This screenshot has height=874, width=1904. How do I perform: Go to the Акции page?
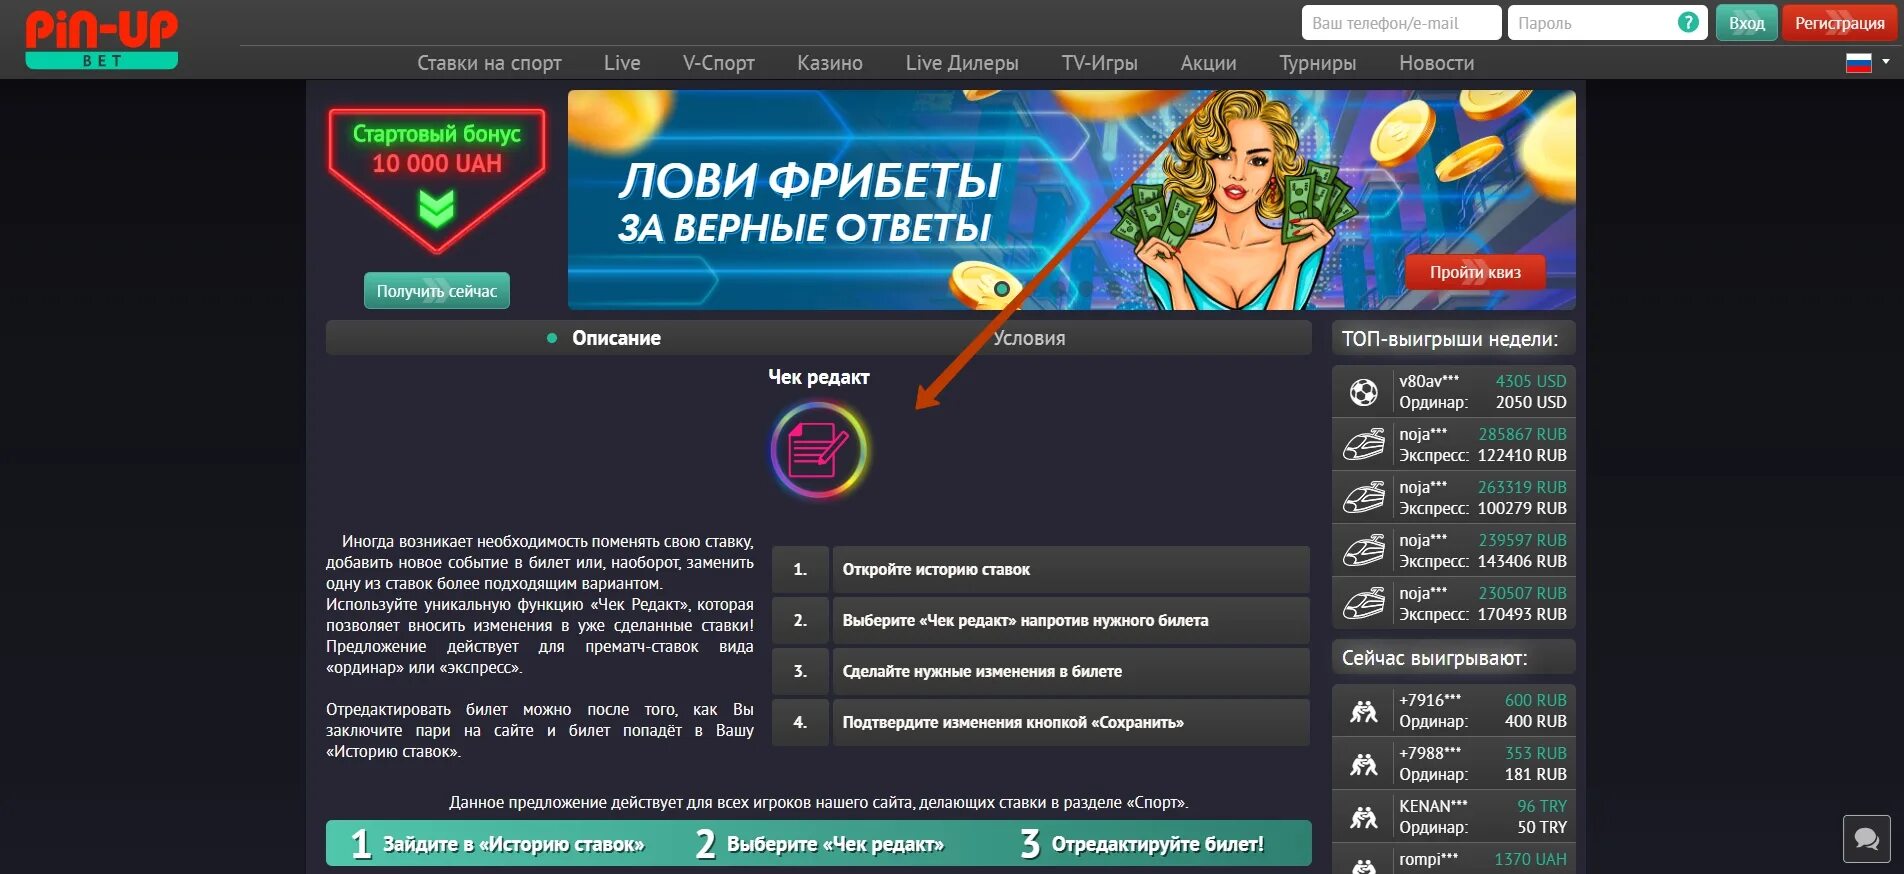tap(1209, 63)
